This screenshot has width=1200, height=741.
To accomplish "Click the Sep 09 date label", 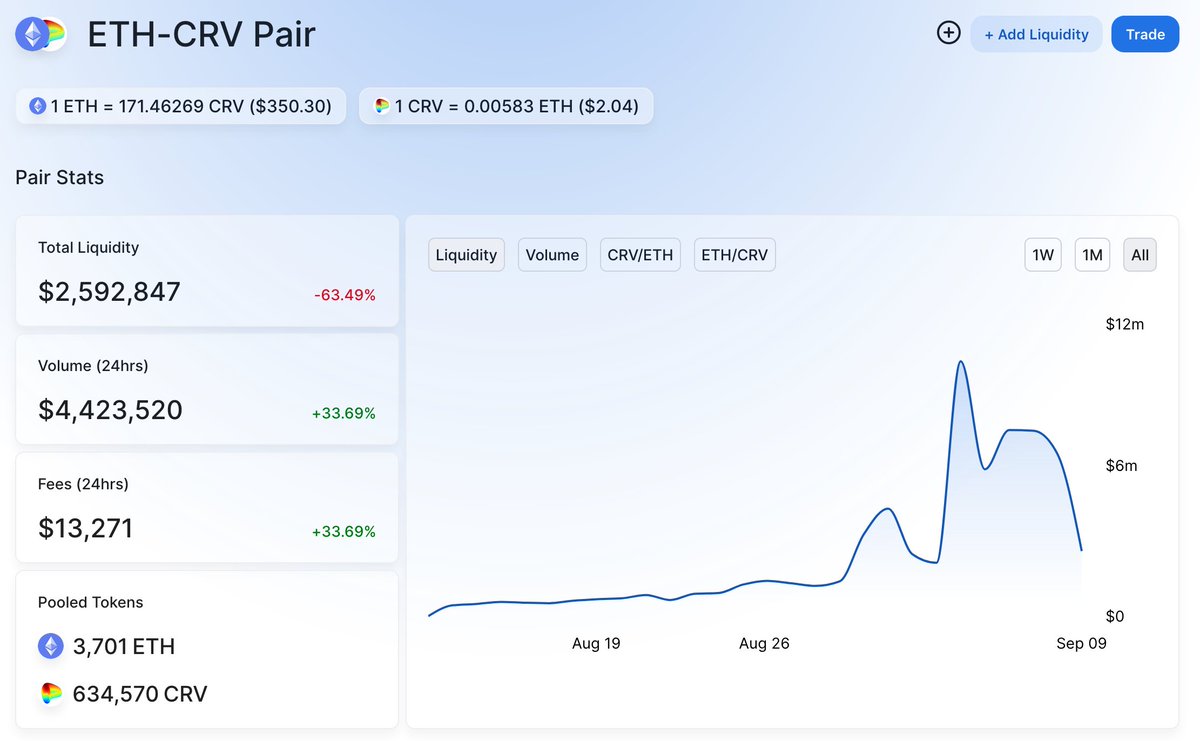I will tap(1081, 643).
